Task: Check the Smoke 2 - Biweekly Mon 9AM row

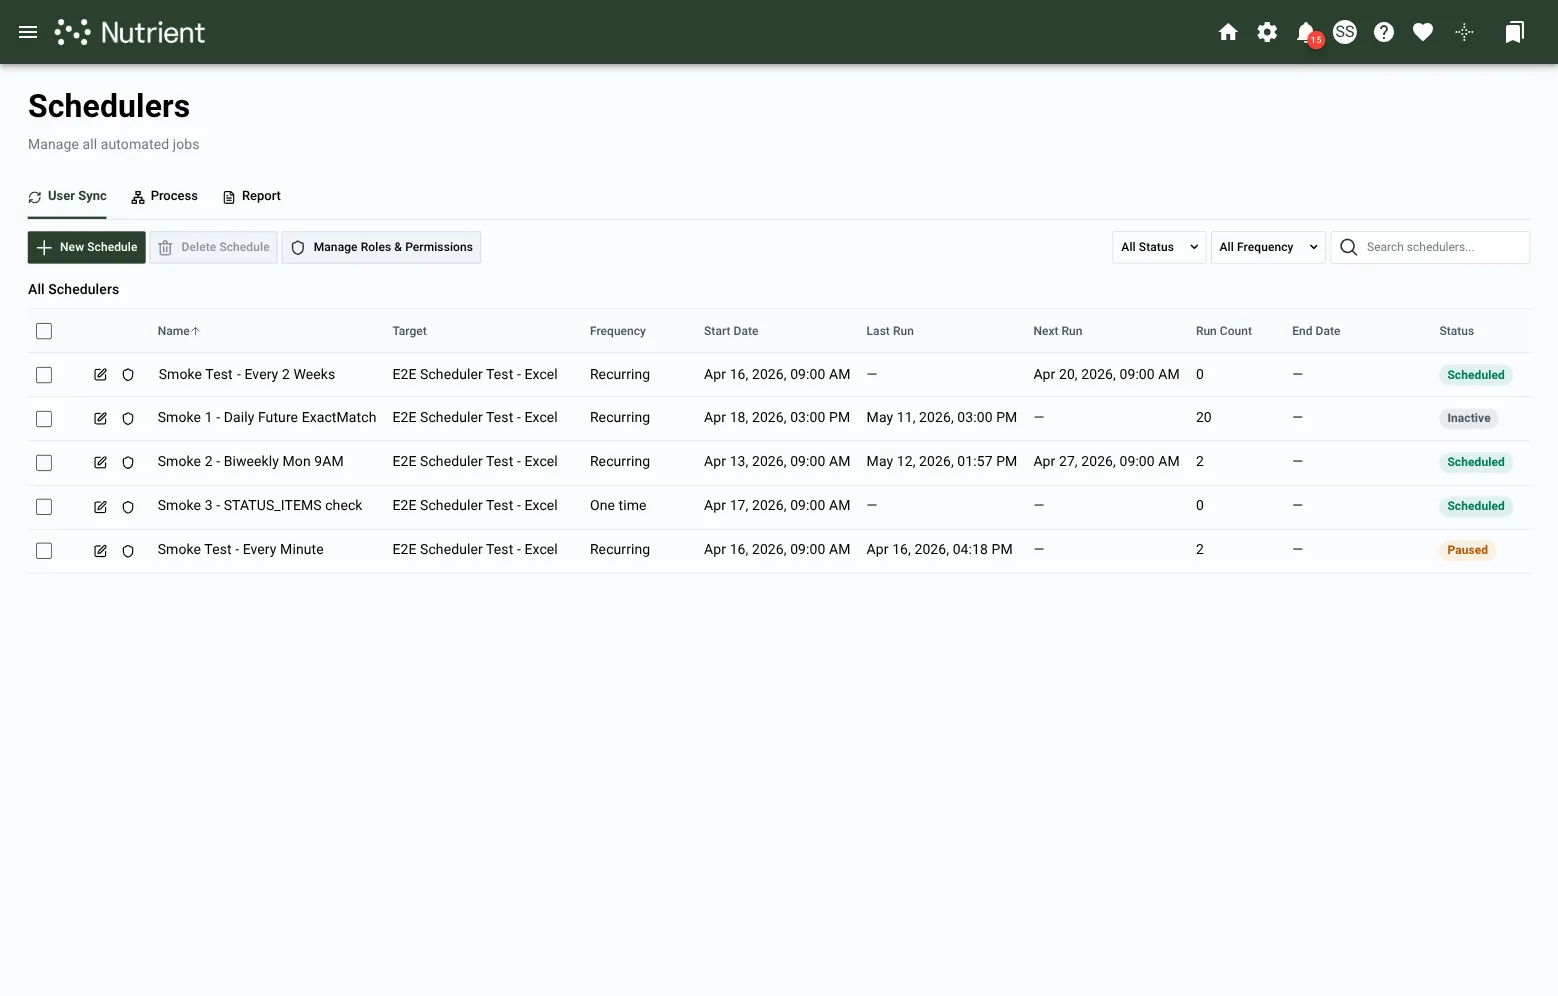Action: 44,463
